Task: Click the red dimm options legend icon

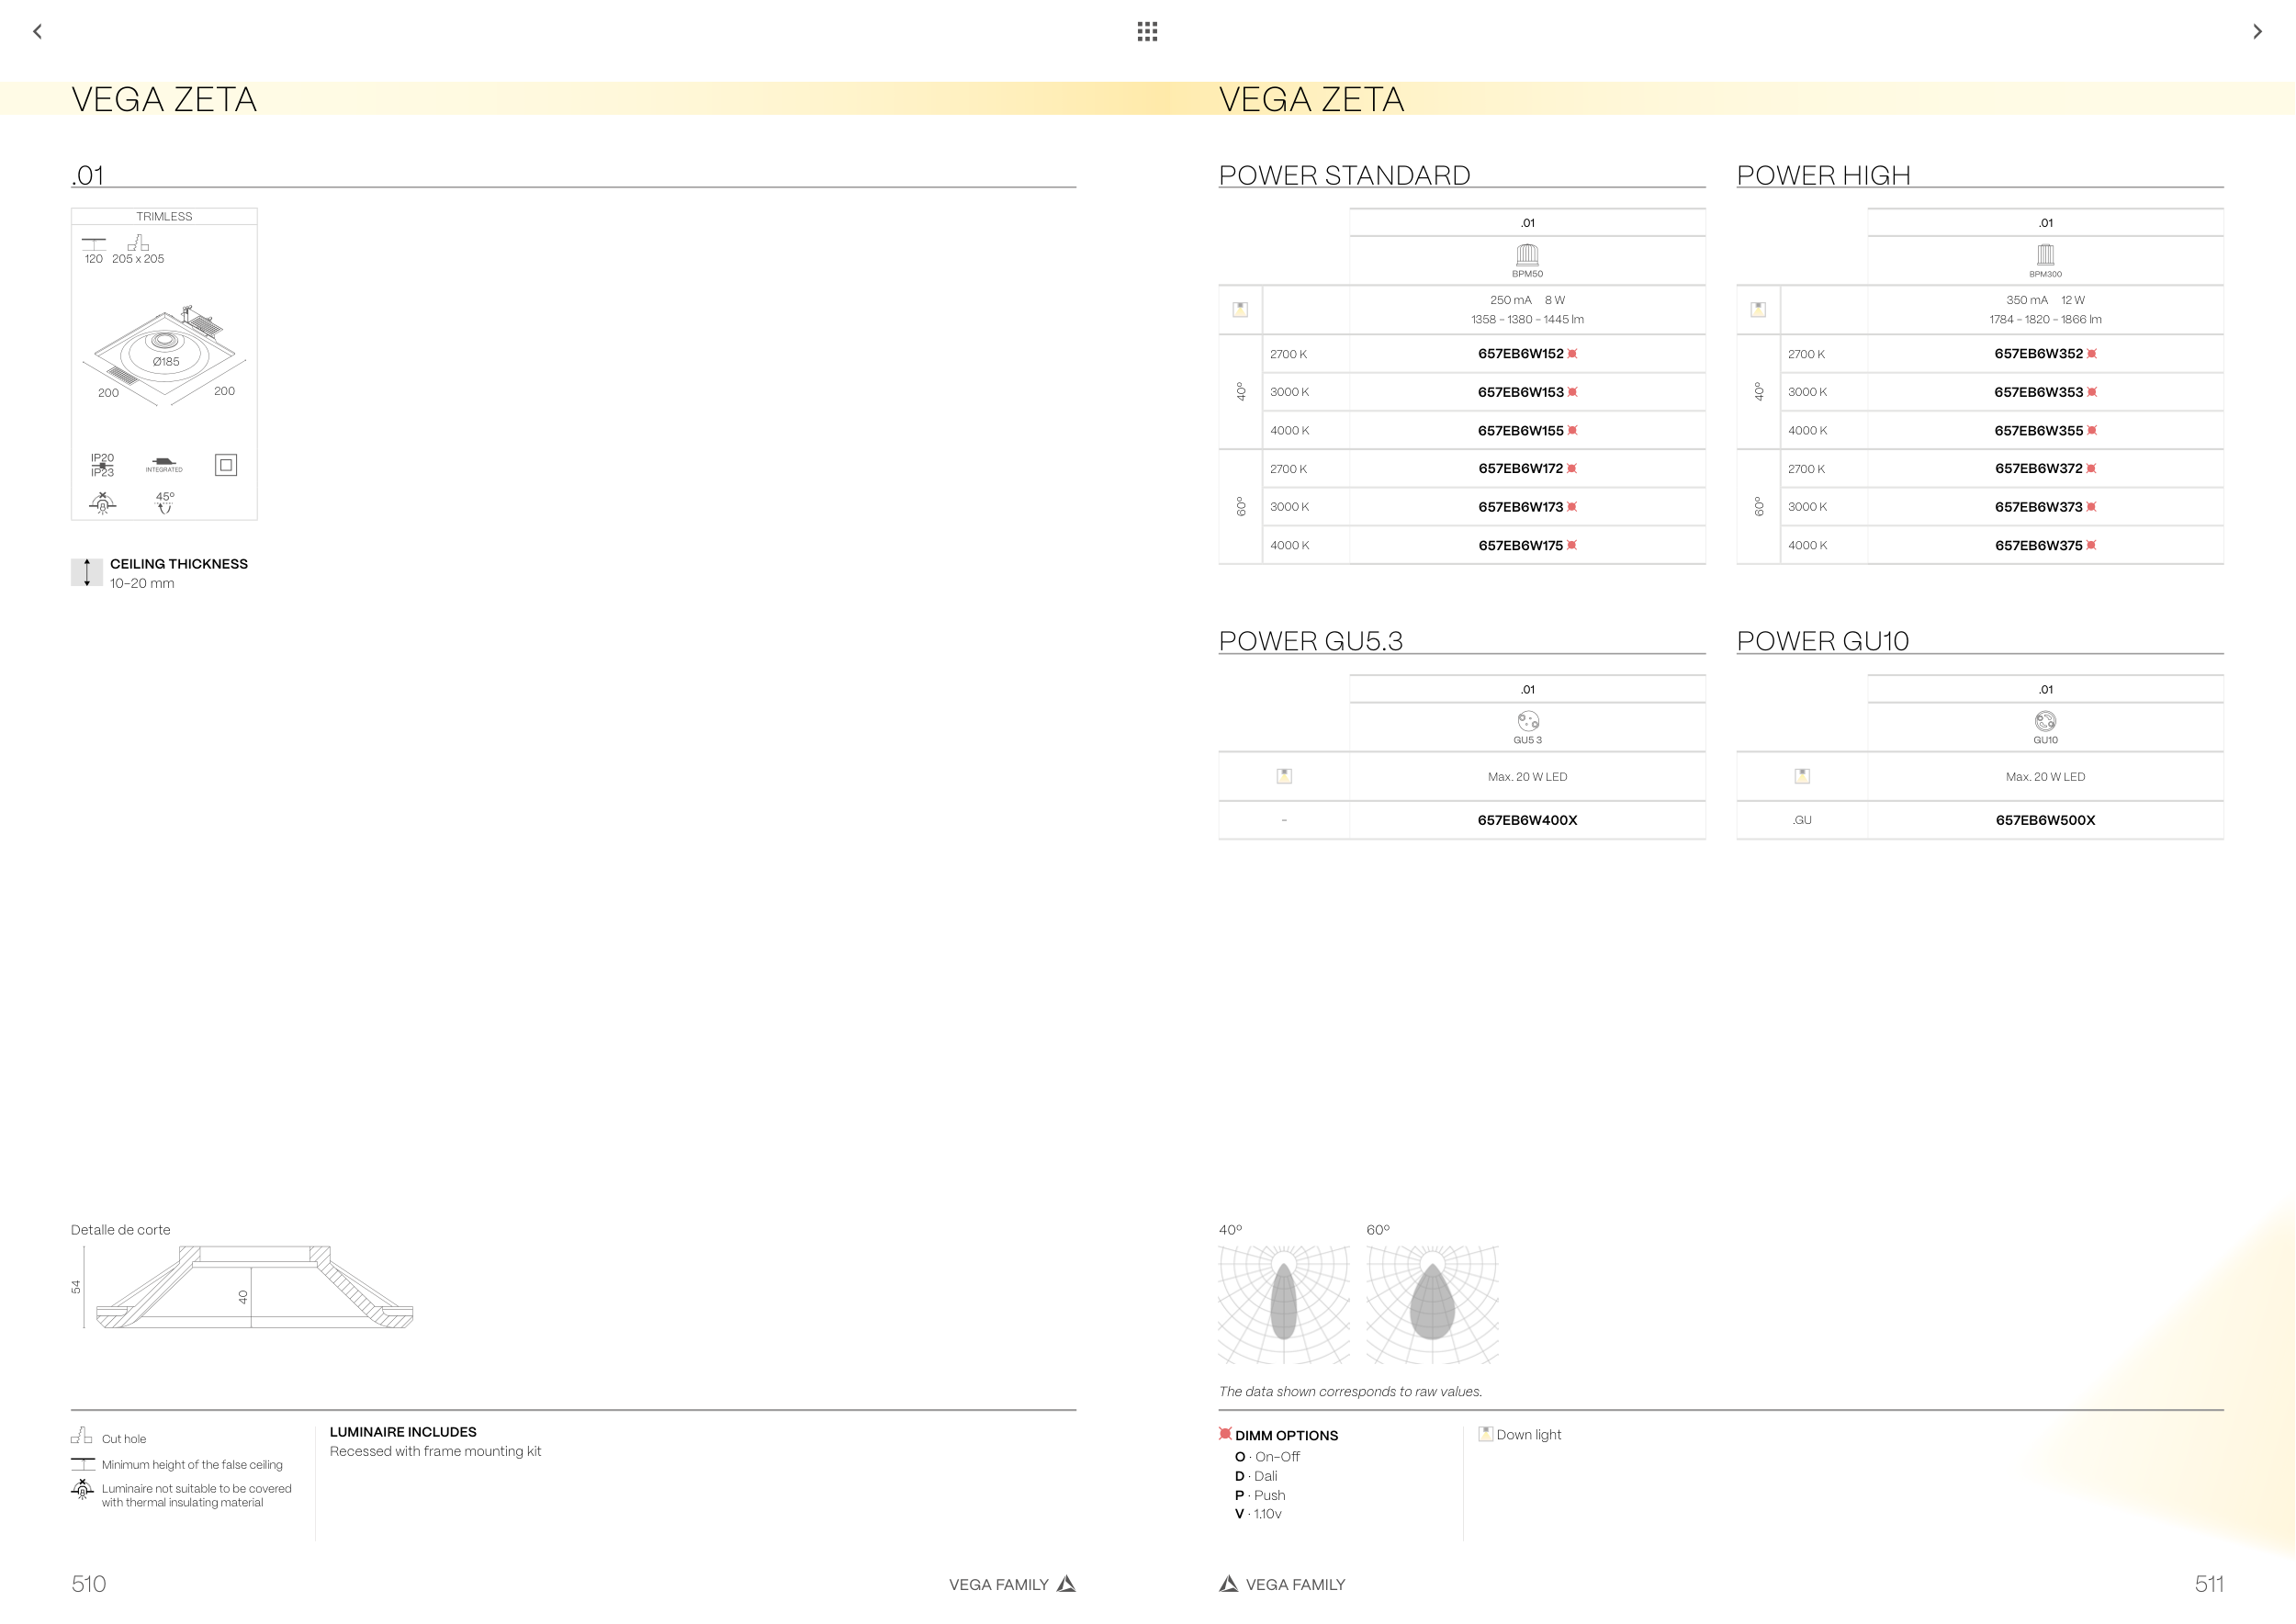Action: (x=1225, y=1434)
